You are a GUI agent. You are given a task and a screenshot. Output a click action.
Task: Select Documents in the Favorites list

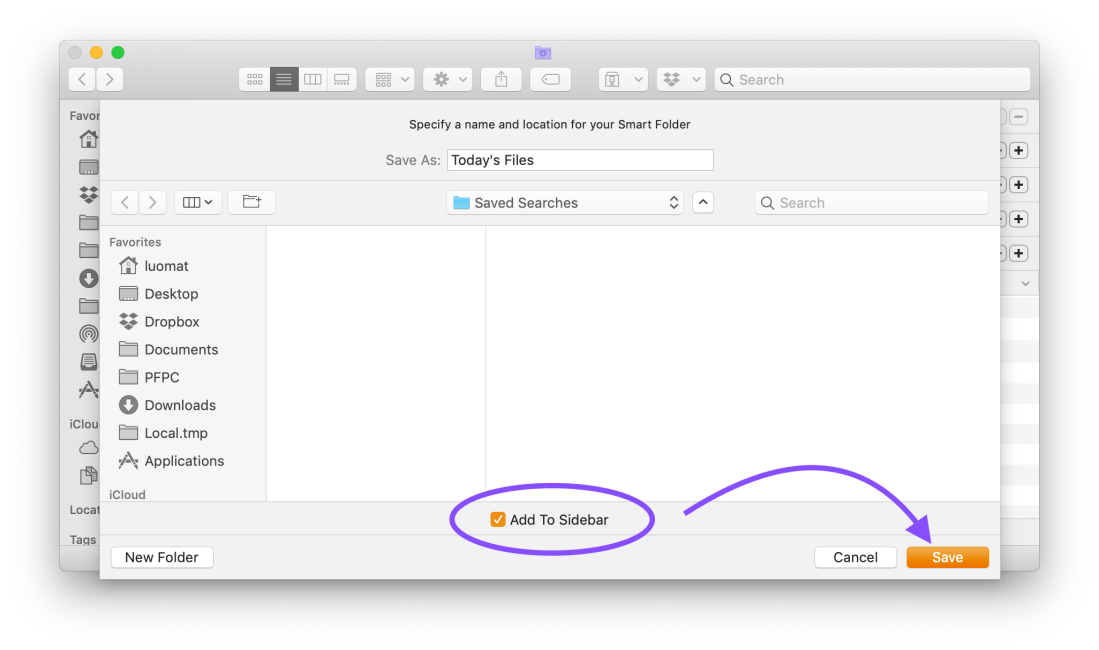click(180, 350)
